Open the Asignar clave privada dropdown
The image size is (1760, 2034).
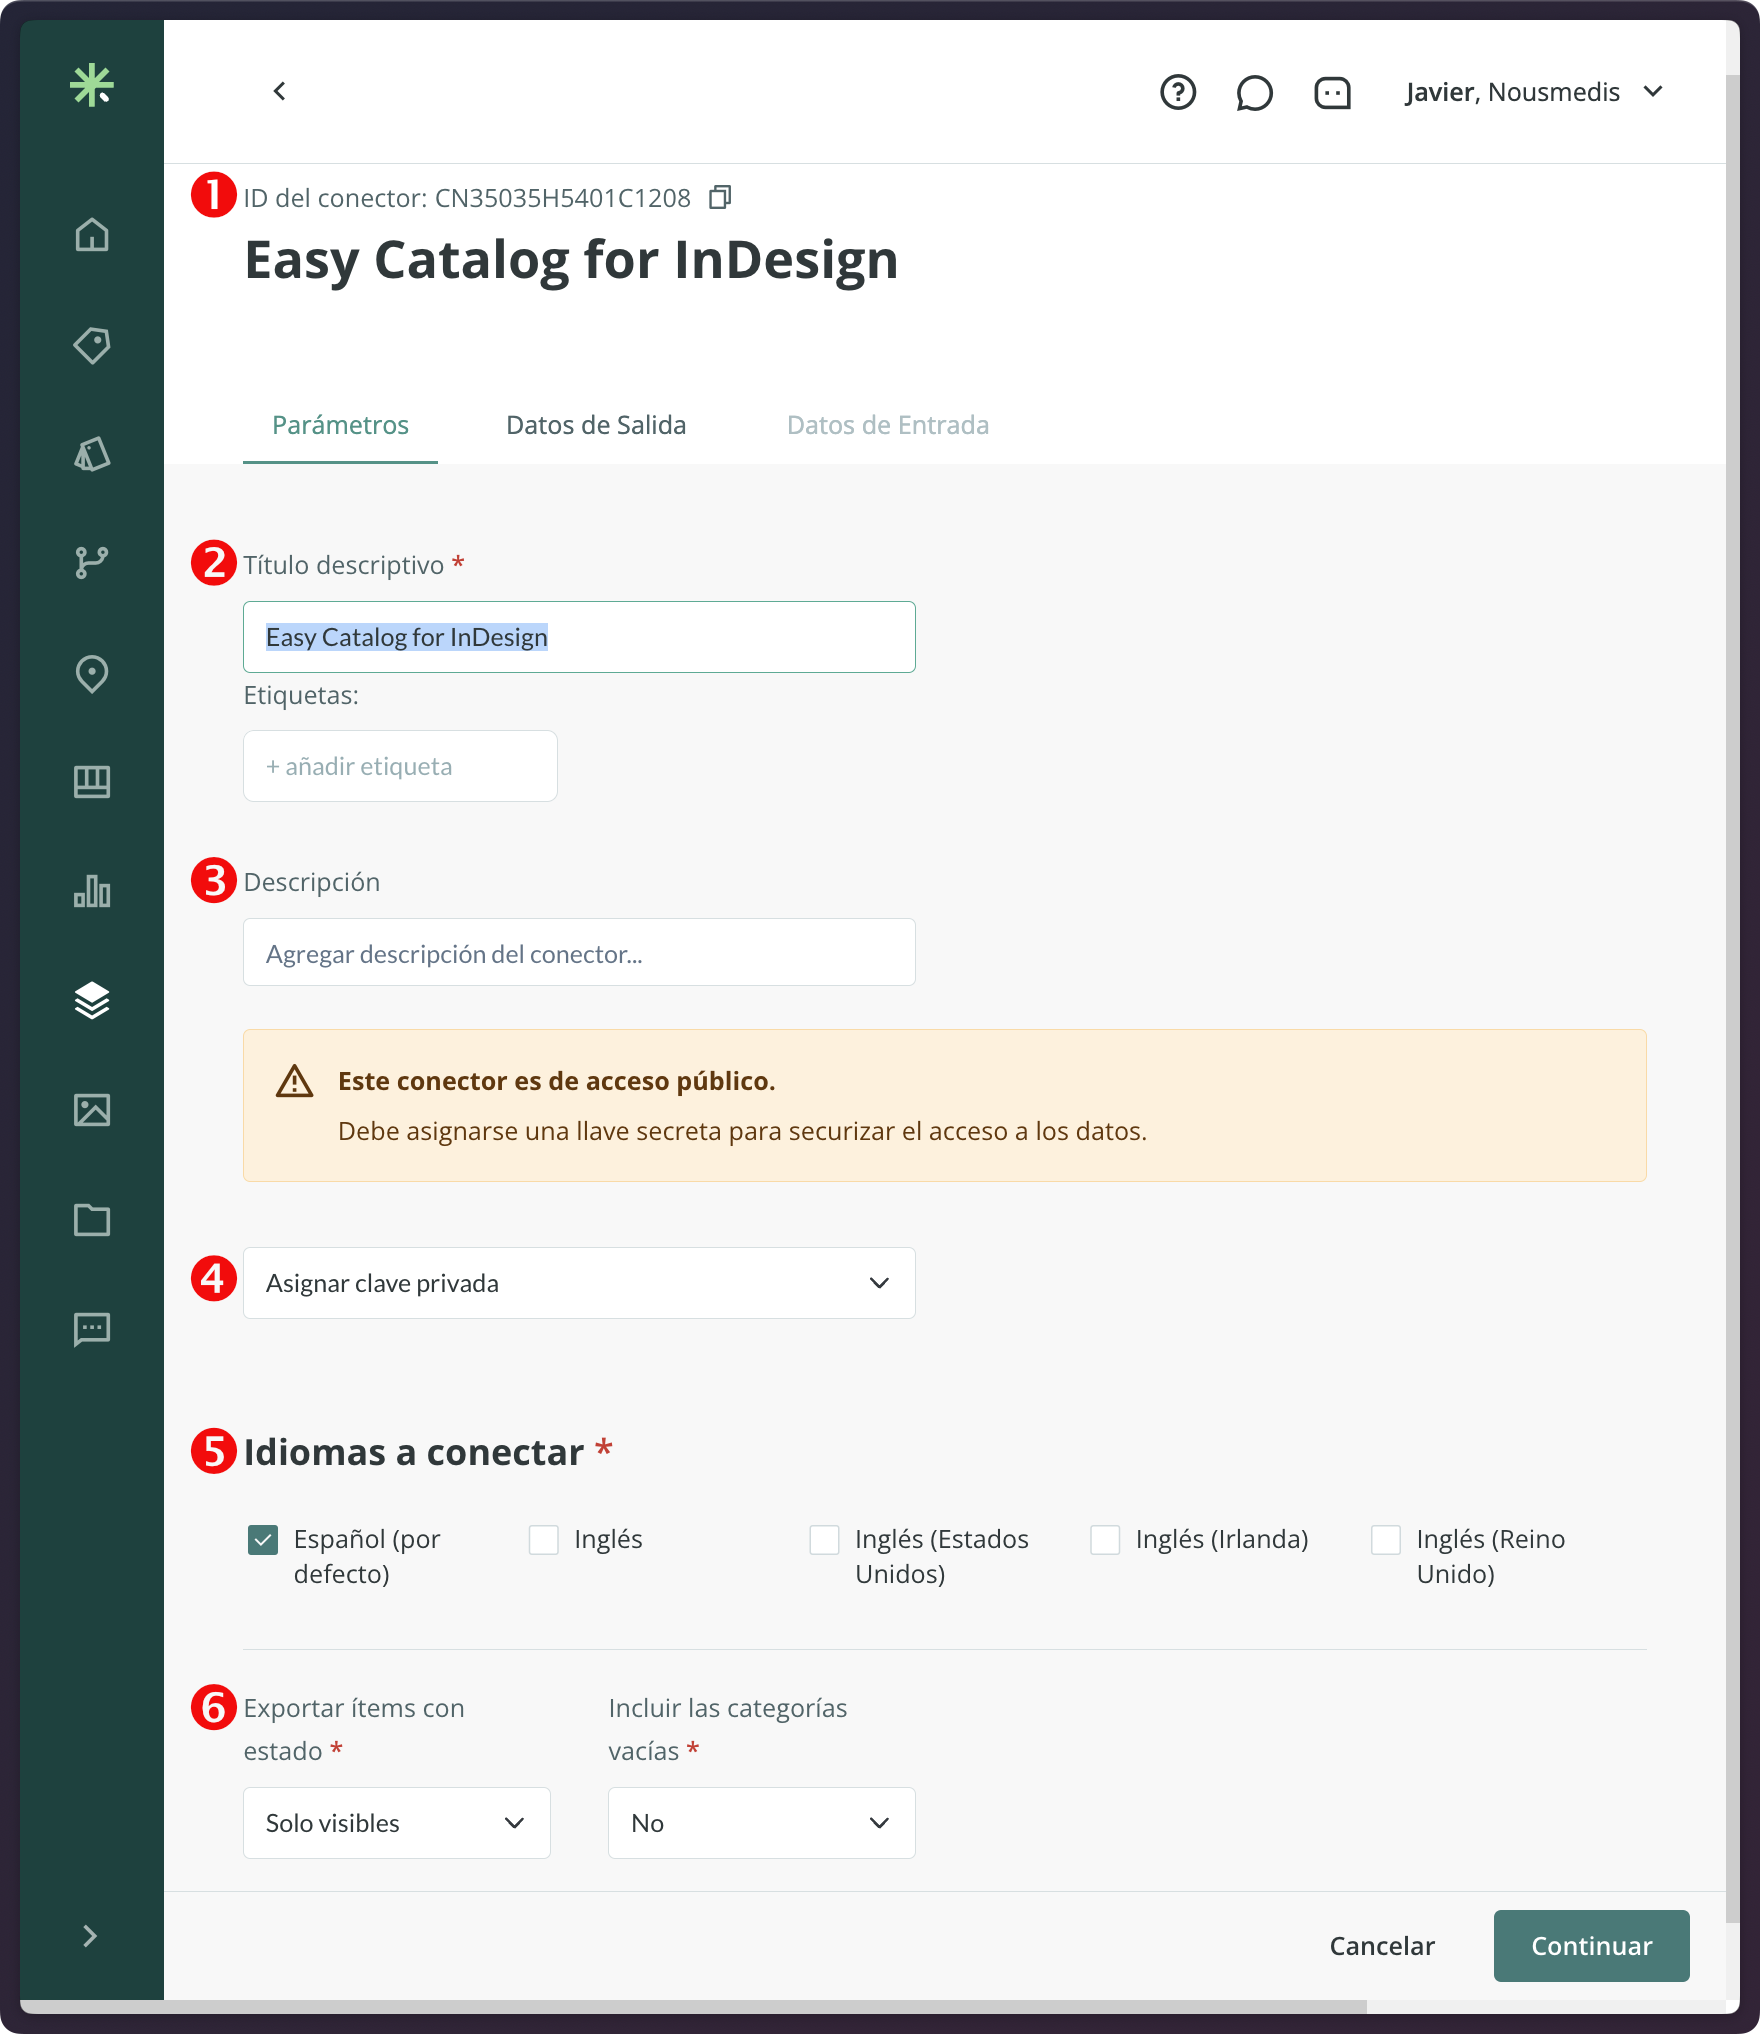click(579, 1283)
